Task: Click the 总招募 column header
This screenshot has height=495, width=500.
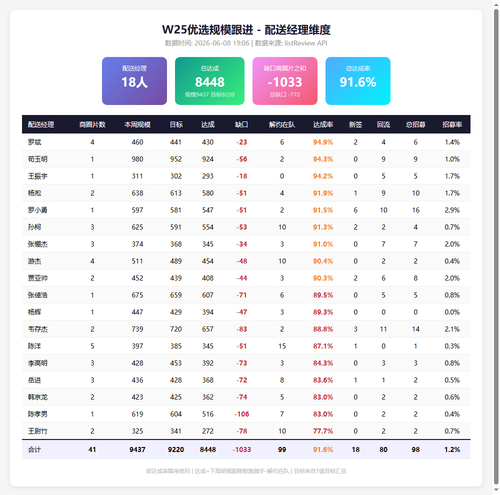Action: click(416, 125)
